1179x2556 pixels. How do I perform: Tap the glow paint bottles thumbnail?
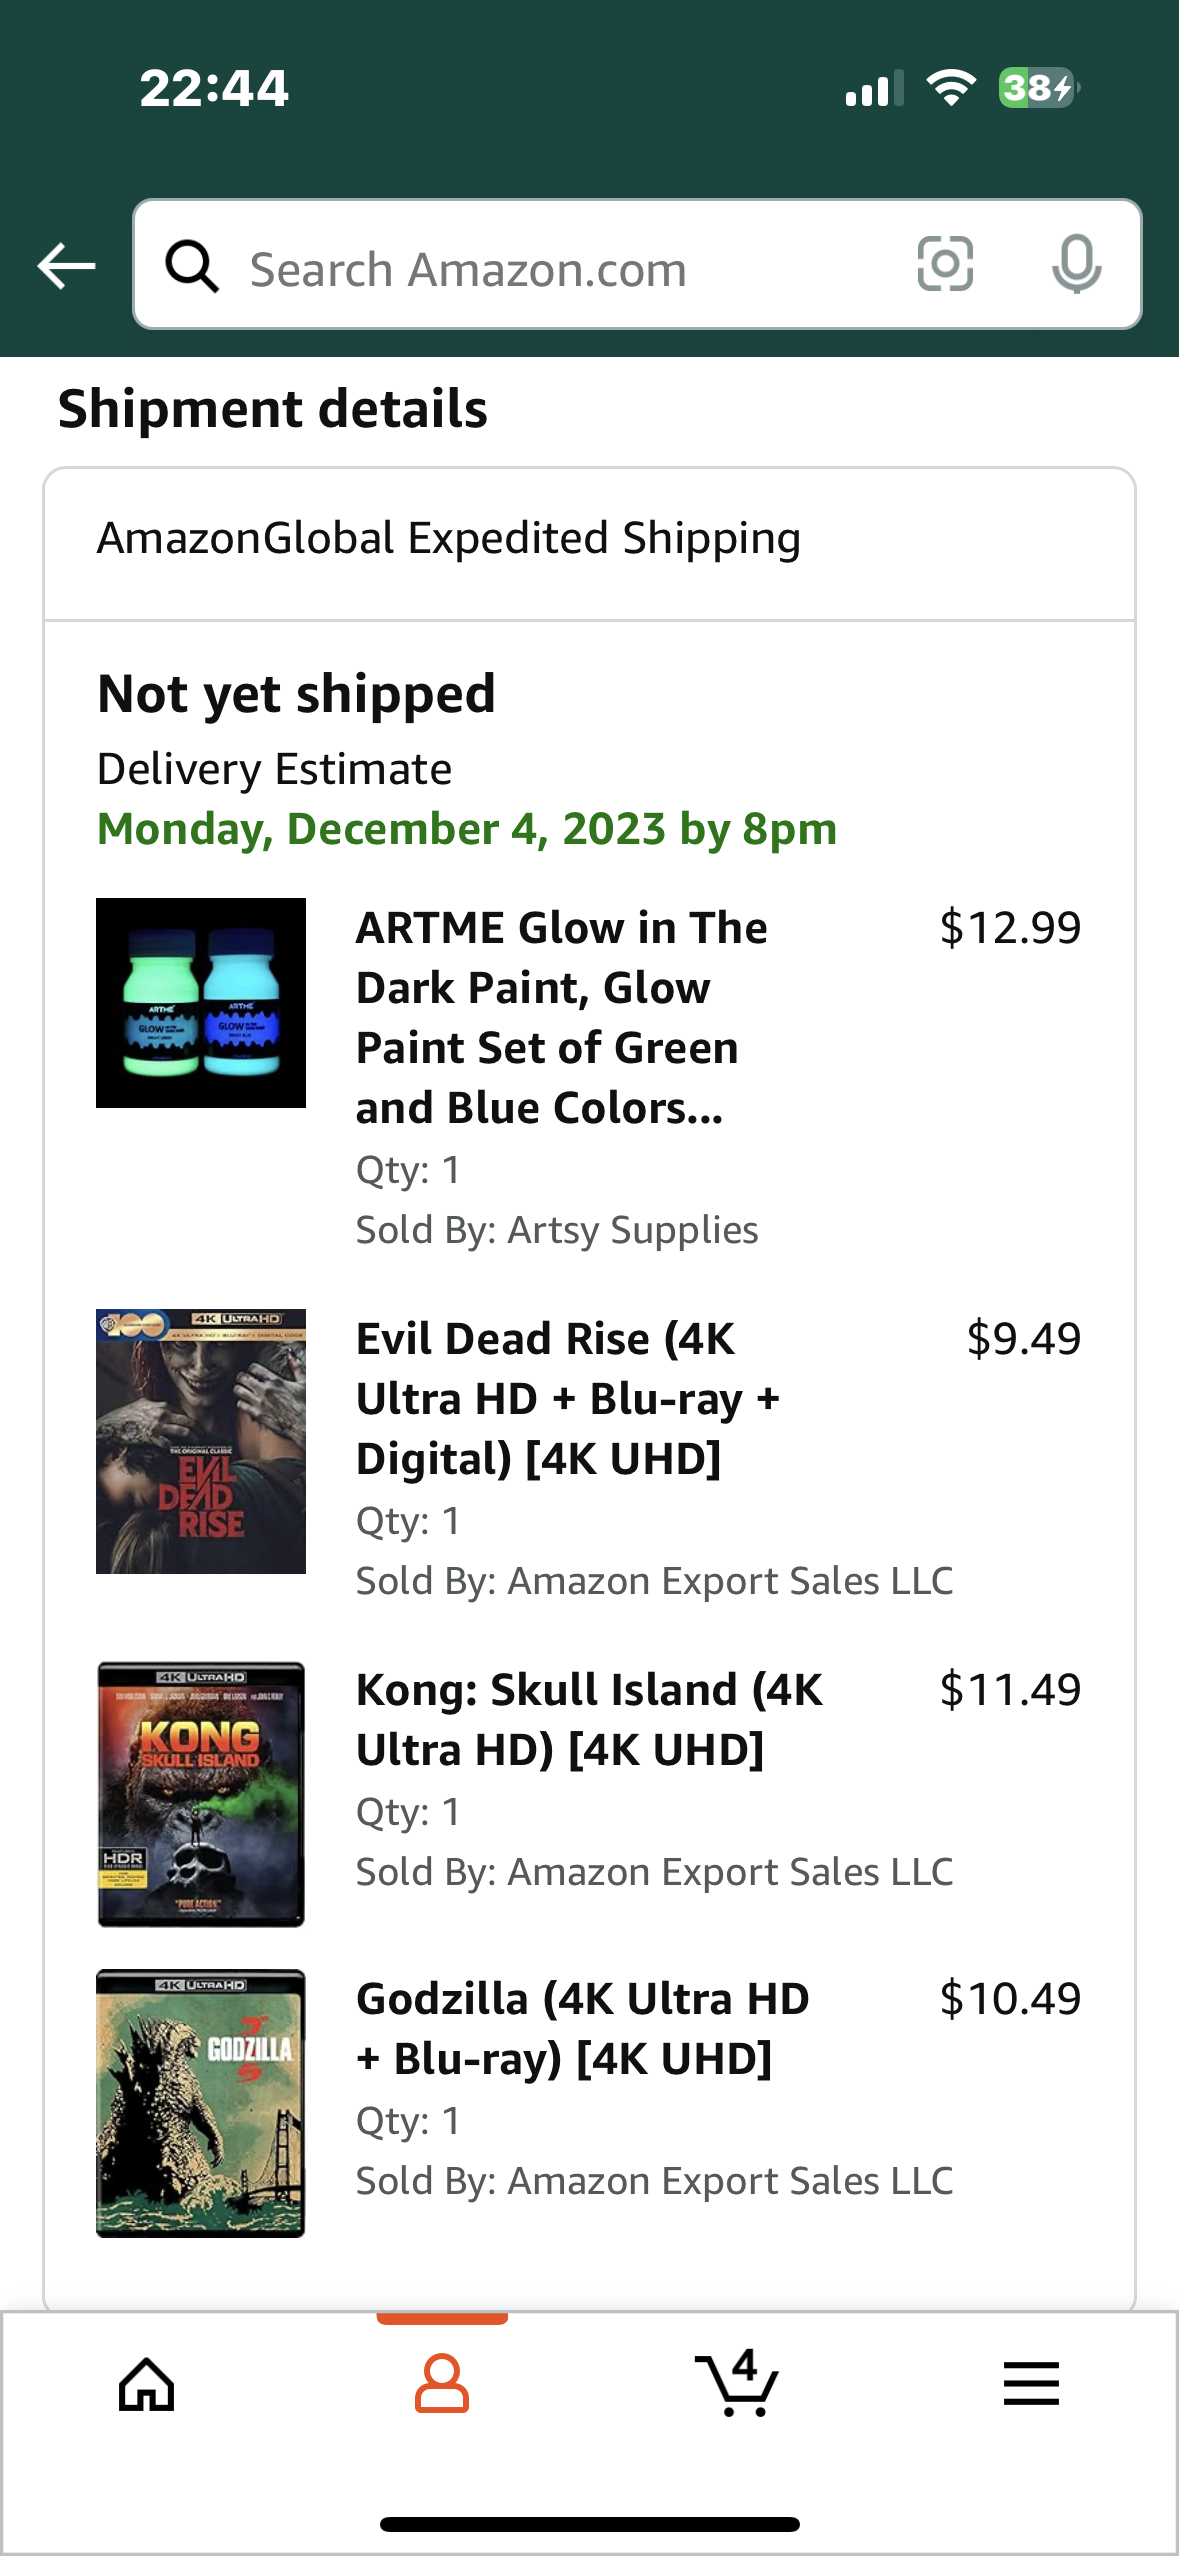(201, 1003)
